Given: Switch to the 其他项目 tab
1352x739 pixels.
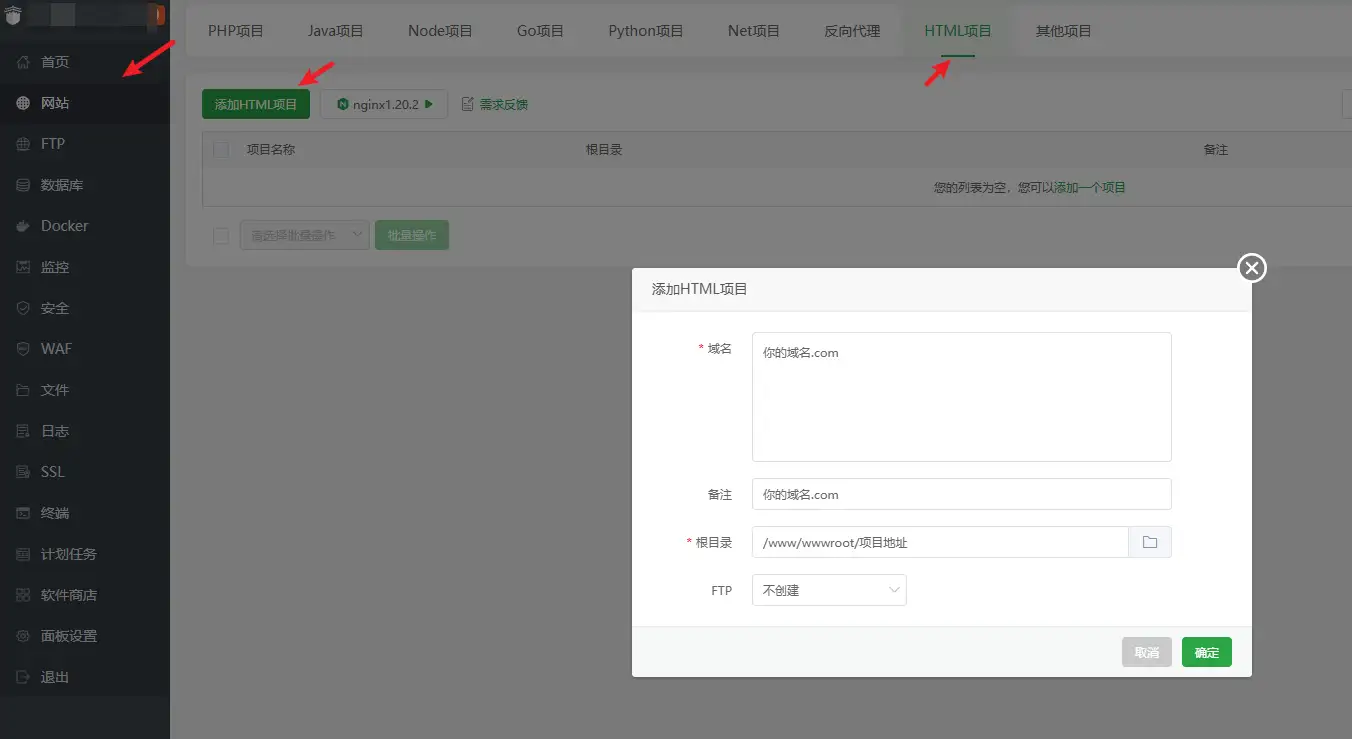Looking at the screenshot, I should click(x=1064, y=31).
